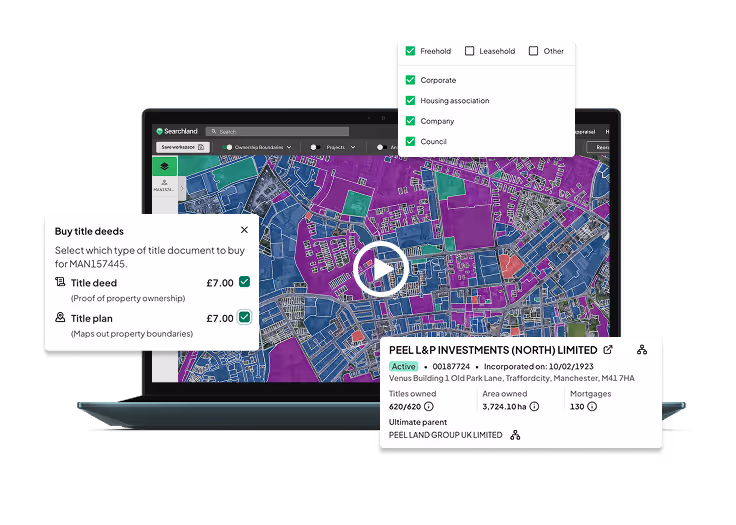
Task: Click the Title plan map-pin icon
Action: [x=60, y=317]
